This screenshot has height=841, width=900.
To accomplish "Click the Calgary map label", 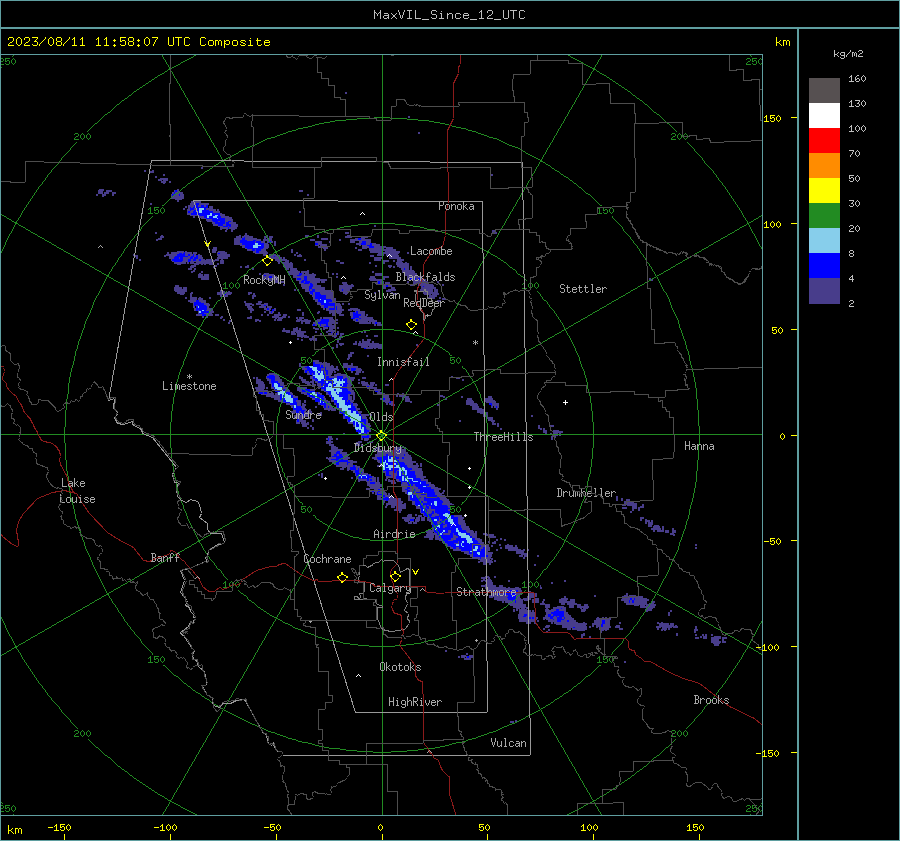I will click(390, 588).
